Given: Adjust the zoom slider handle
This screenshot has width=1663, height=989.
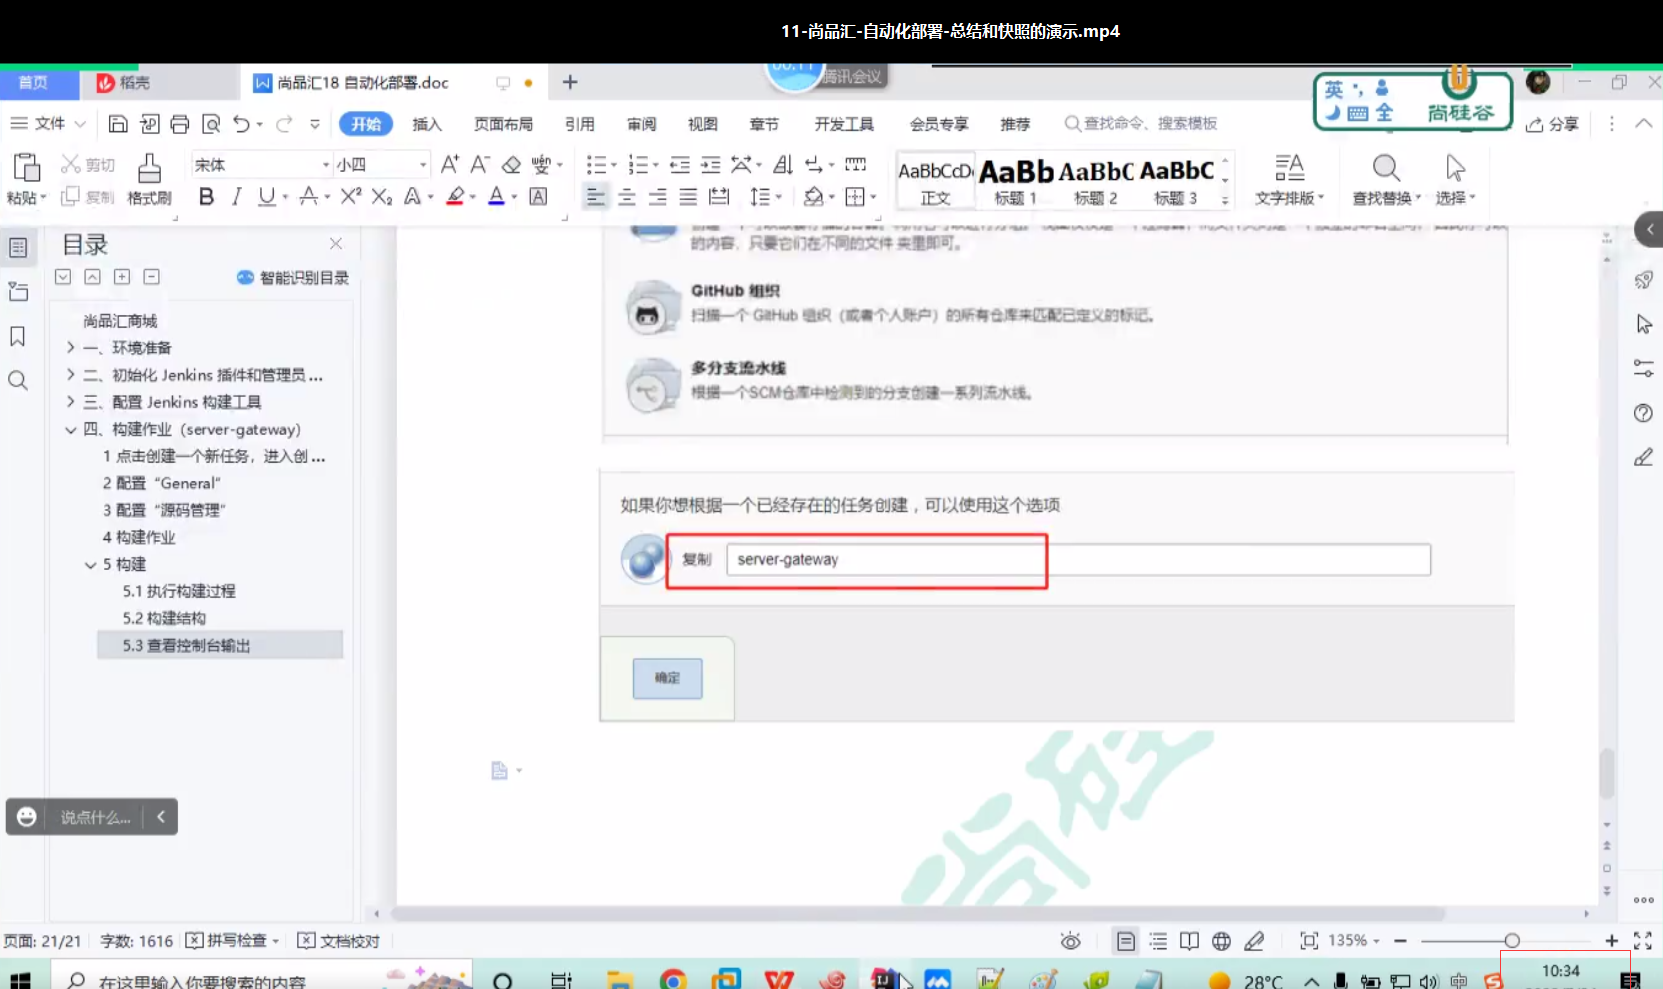Looking at the screenshot, I should coord(1512,941).
